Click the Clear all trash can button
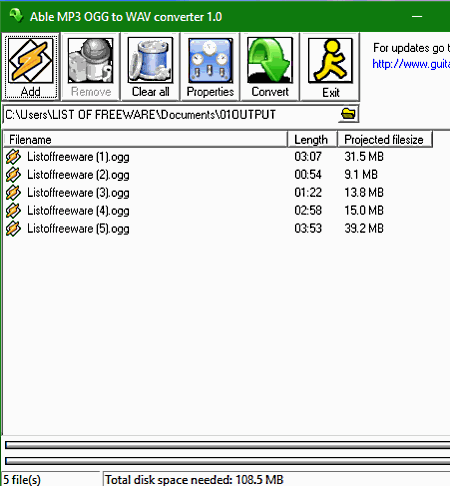The height and width of the screenshot is (486, 450). (150, 66)
